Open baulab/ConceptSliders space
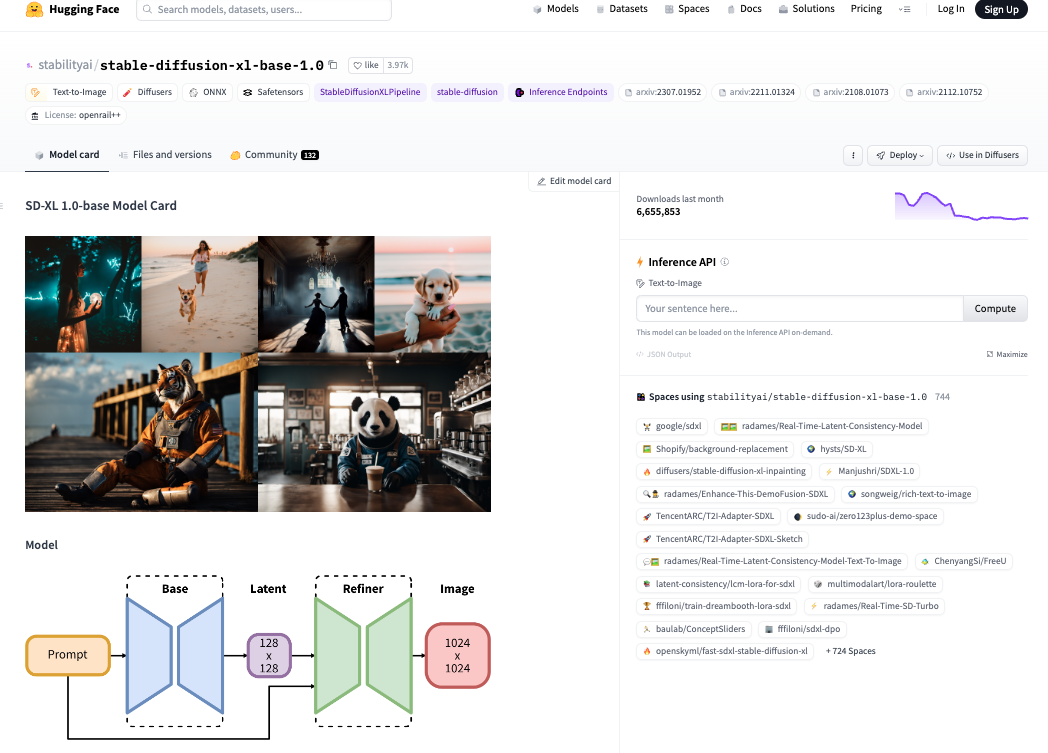Image resolution: width=1048 pixels, height=753 pixels. coord(694,629)
